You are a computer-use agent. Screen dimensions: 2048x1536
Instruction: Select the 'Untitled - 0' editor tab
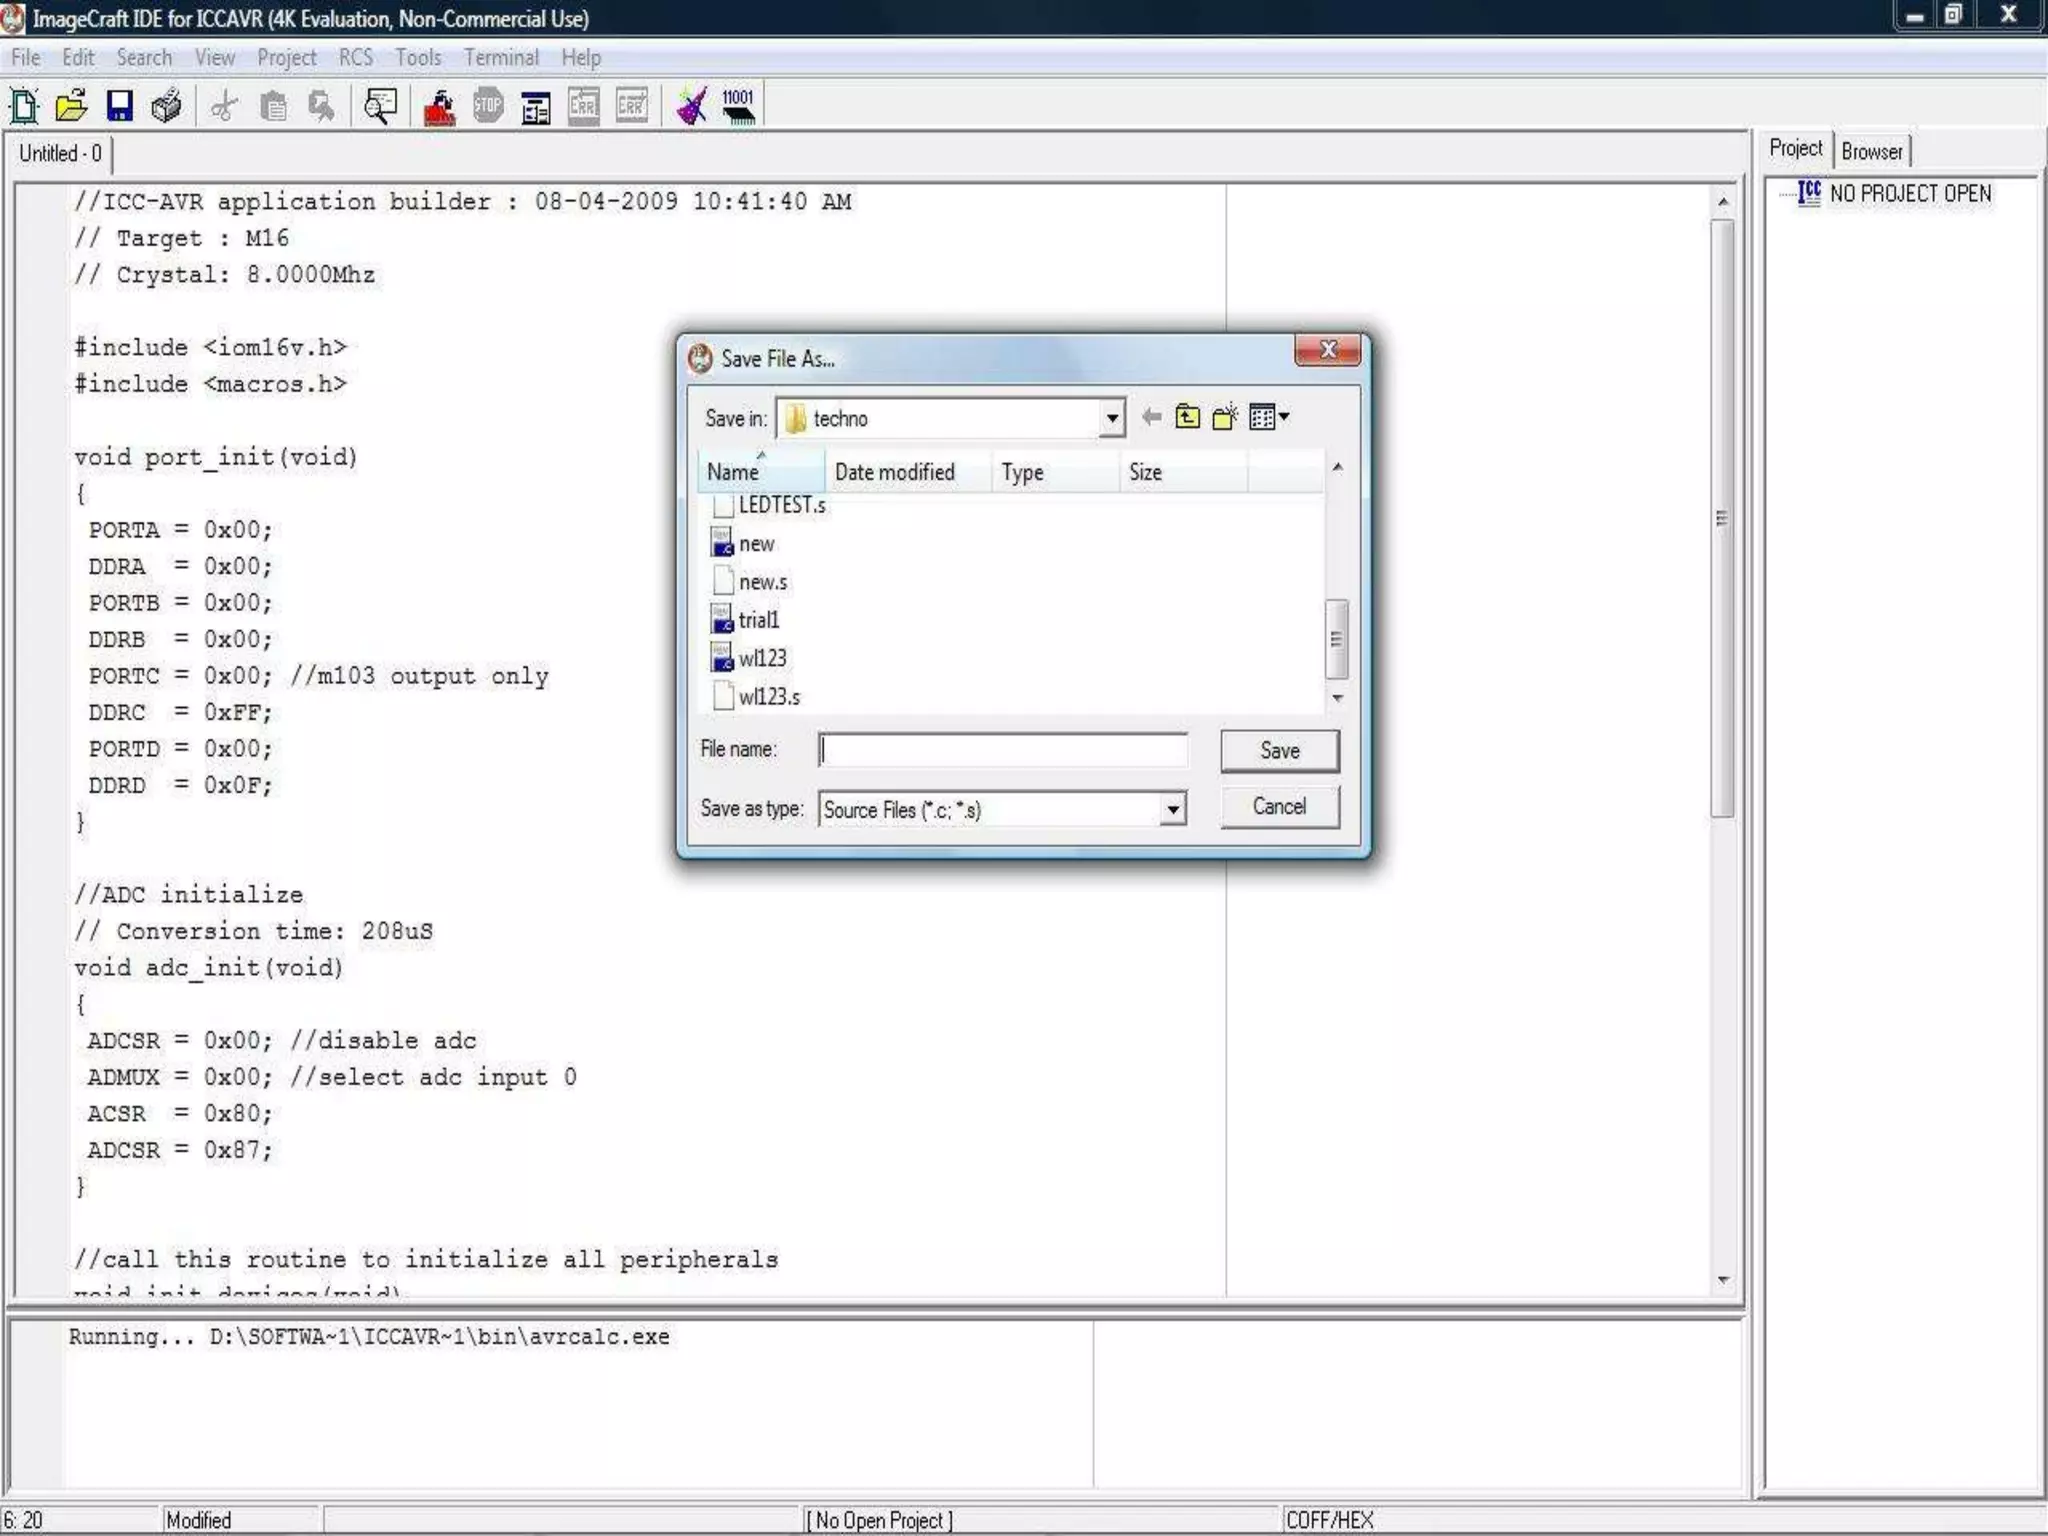tap(61, 153)
